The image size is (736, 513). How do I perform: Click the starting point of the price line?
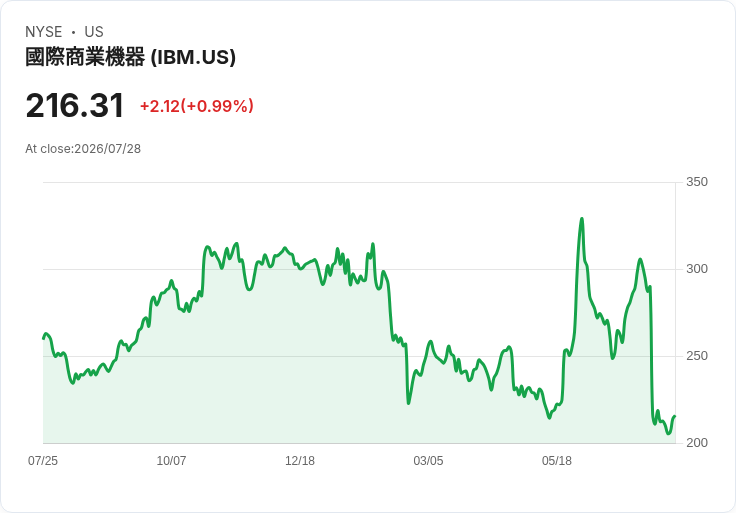tap(44, 338)
